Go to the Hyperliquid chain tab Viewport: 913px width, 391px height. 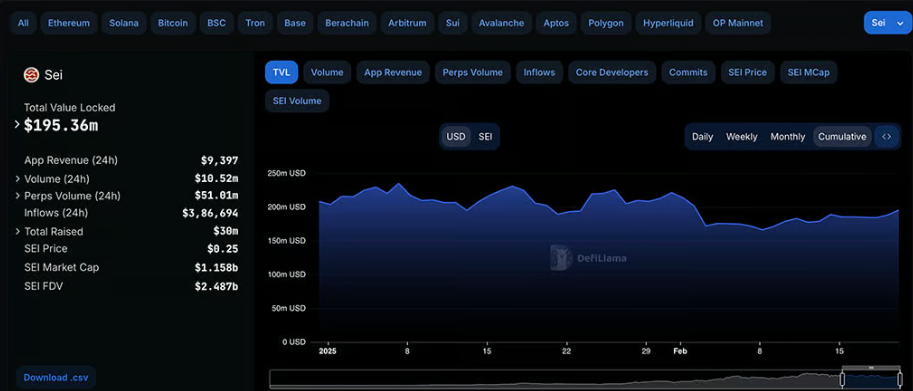[x=668, y=23]
